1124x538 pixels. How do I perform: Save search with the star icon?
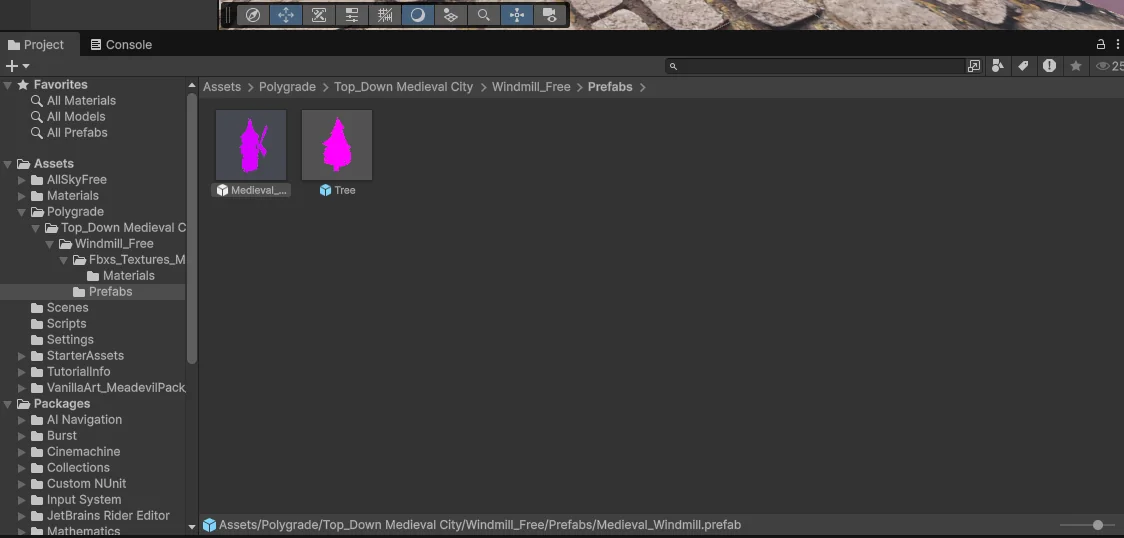pyautogui.click(x=1076, y=66)
